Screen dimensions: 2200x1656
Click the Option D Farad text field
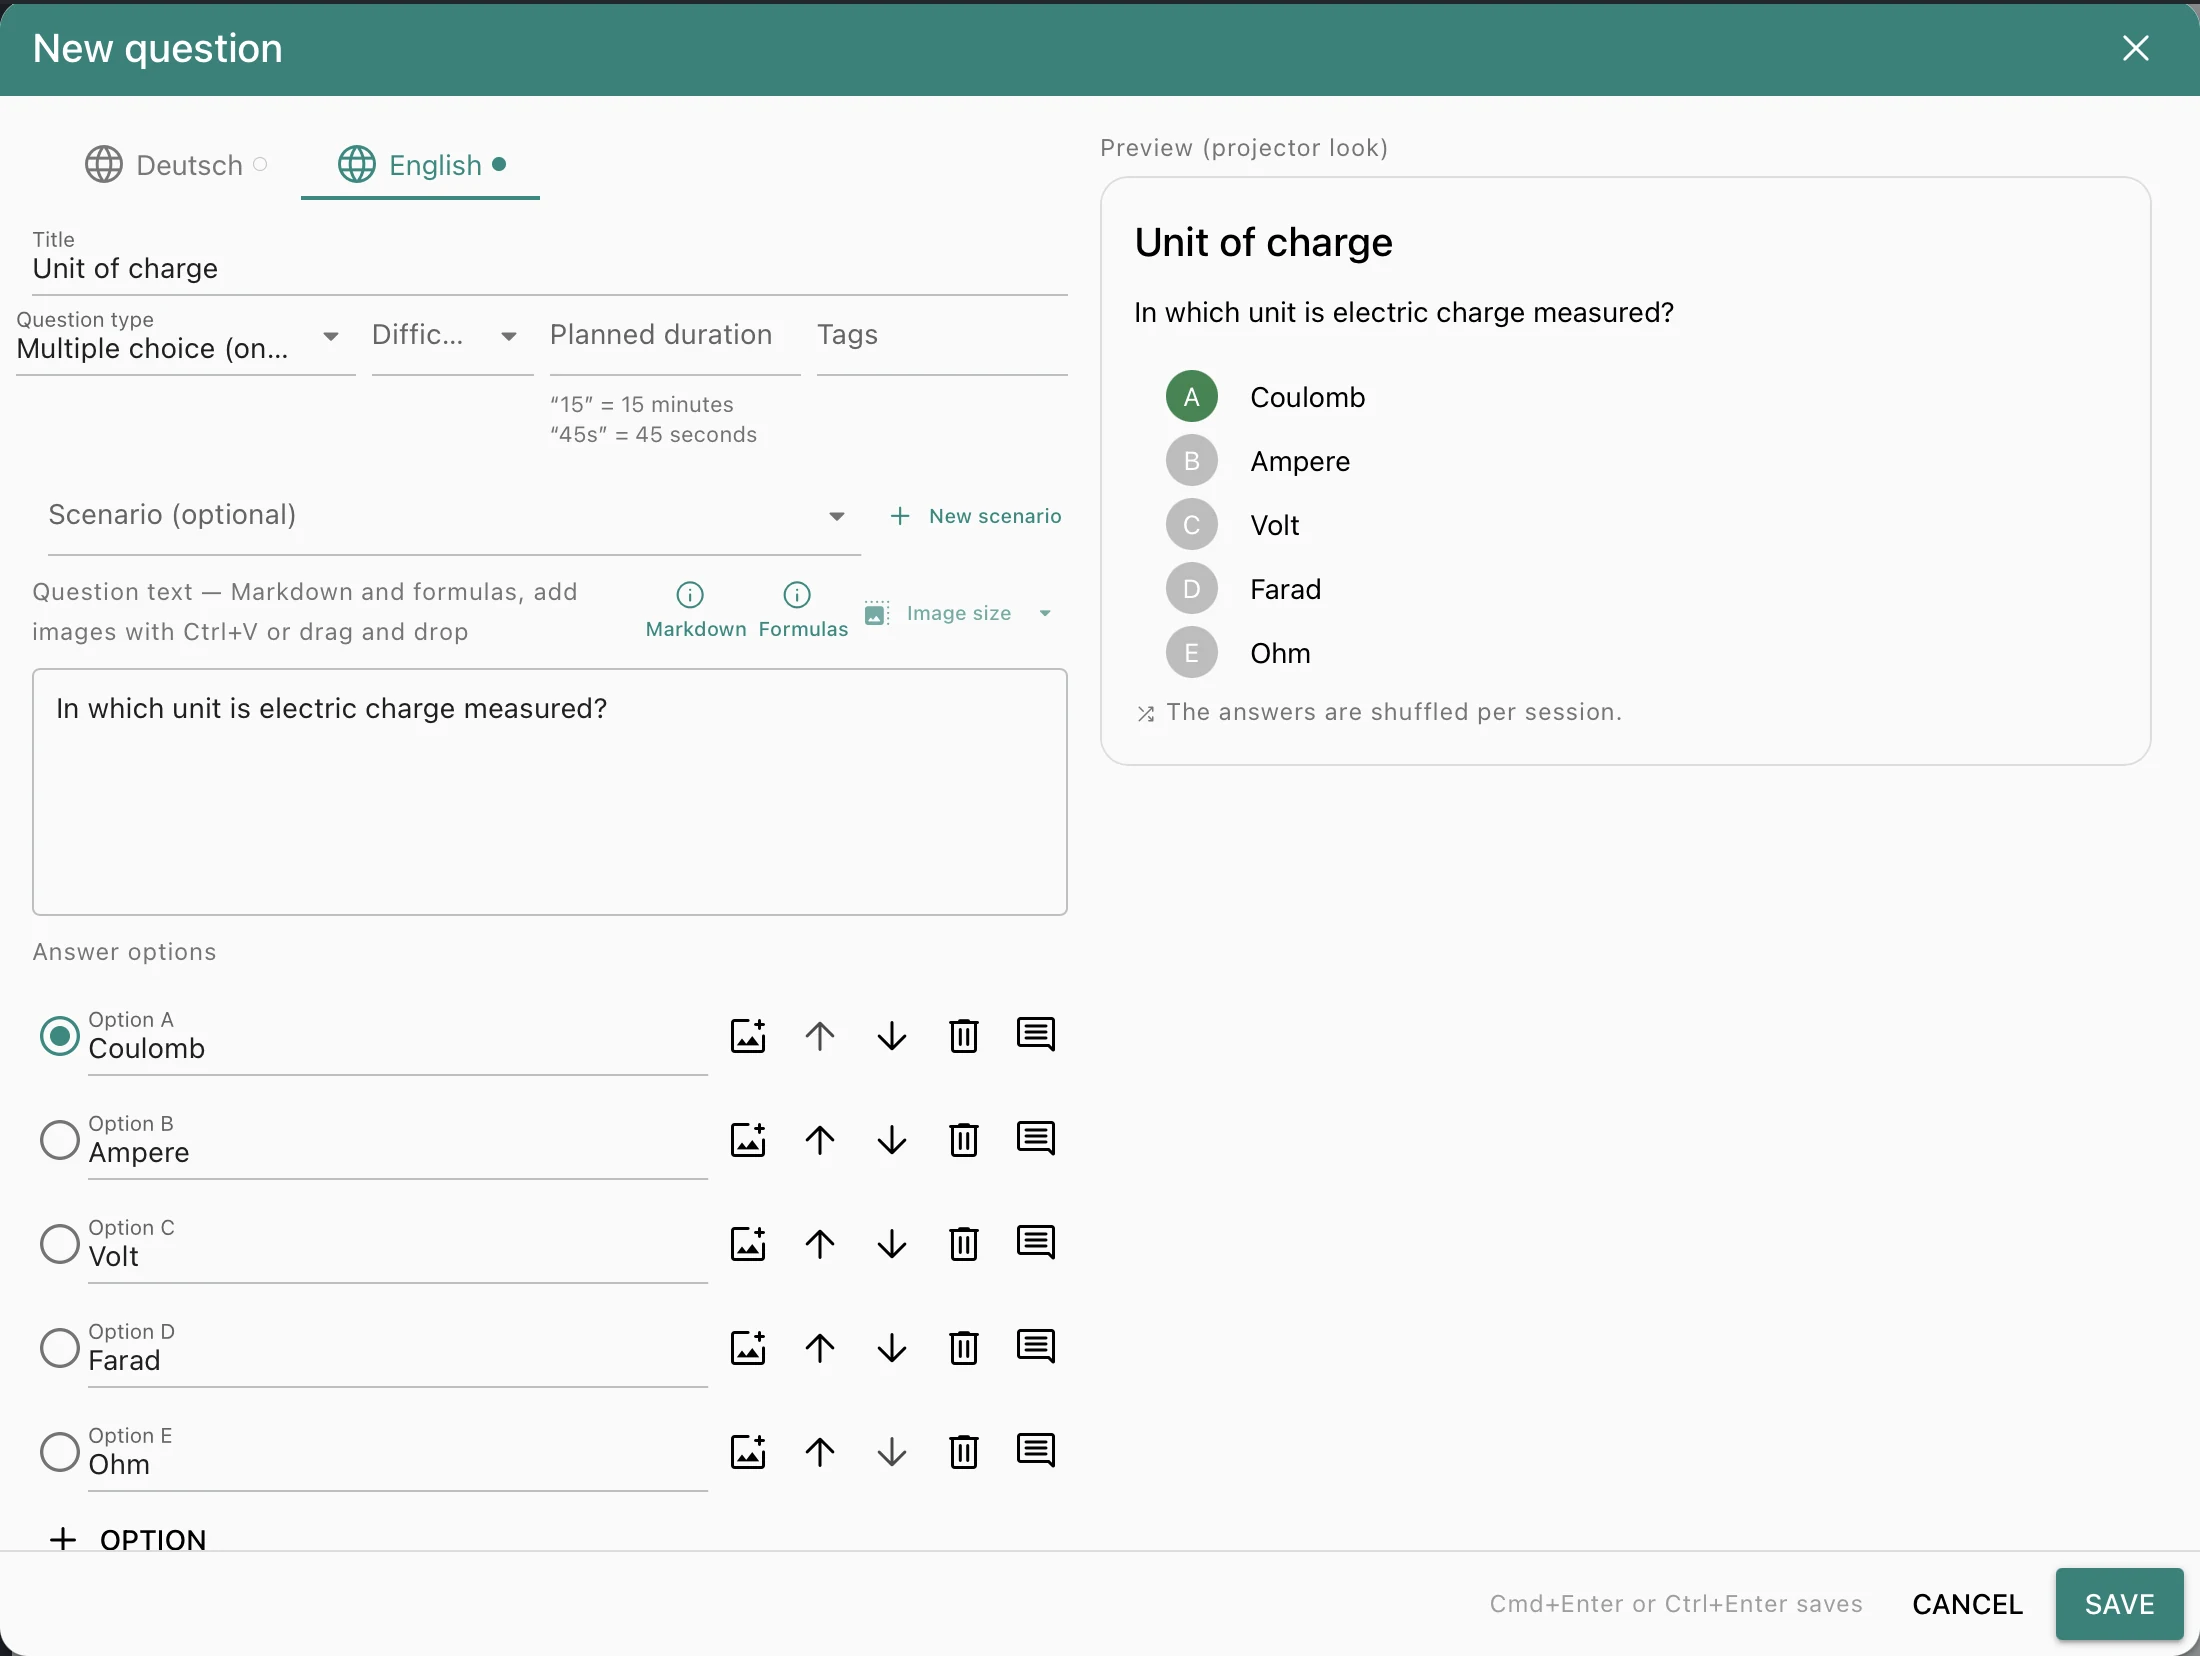tap(398, 1350)
